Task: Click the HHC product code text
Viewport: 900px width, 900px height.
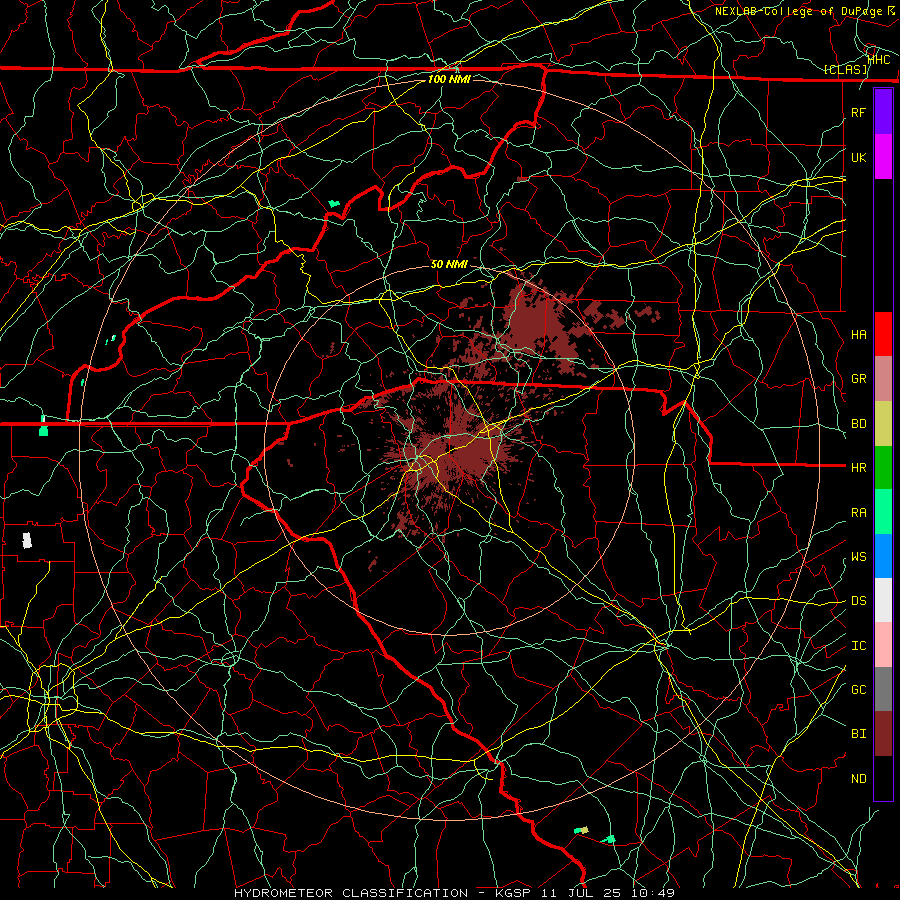Action: [879, 59]
